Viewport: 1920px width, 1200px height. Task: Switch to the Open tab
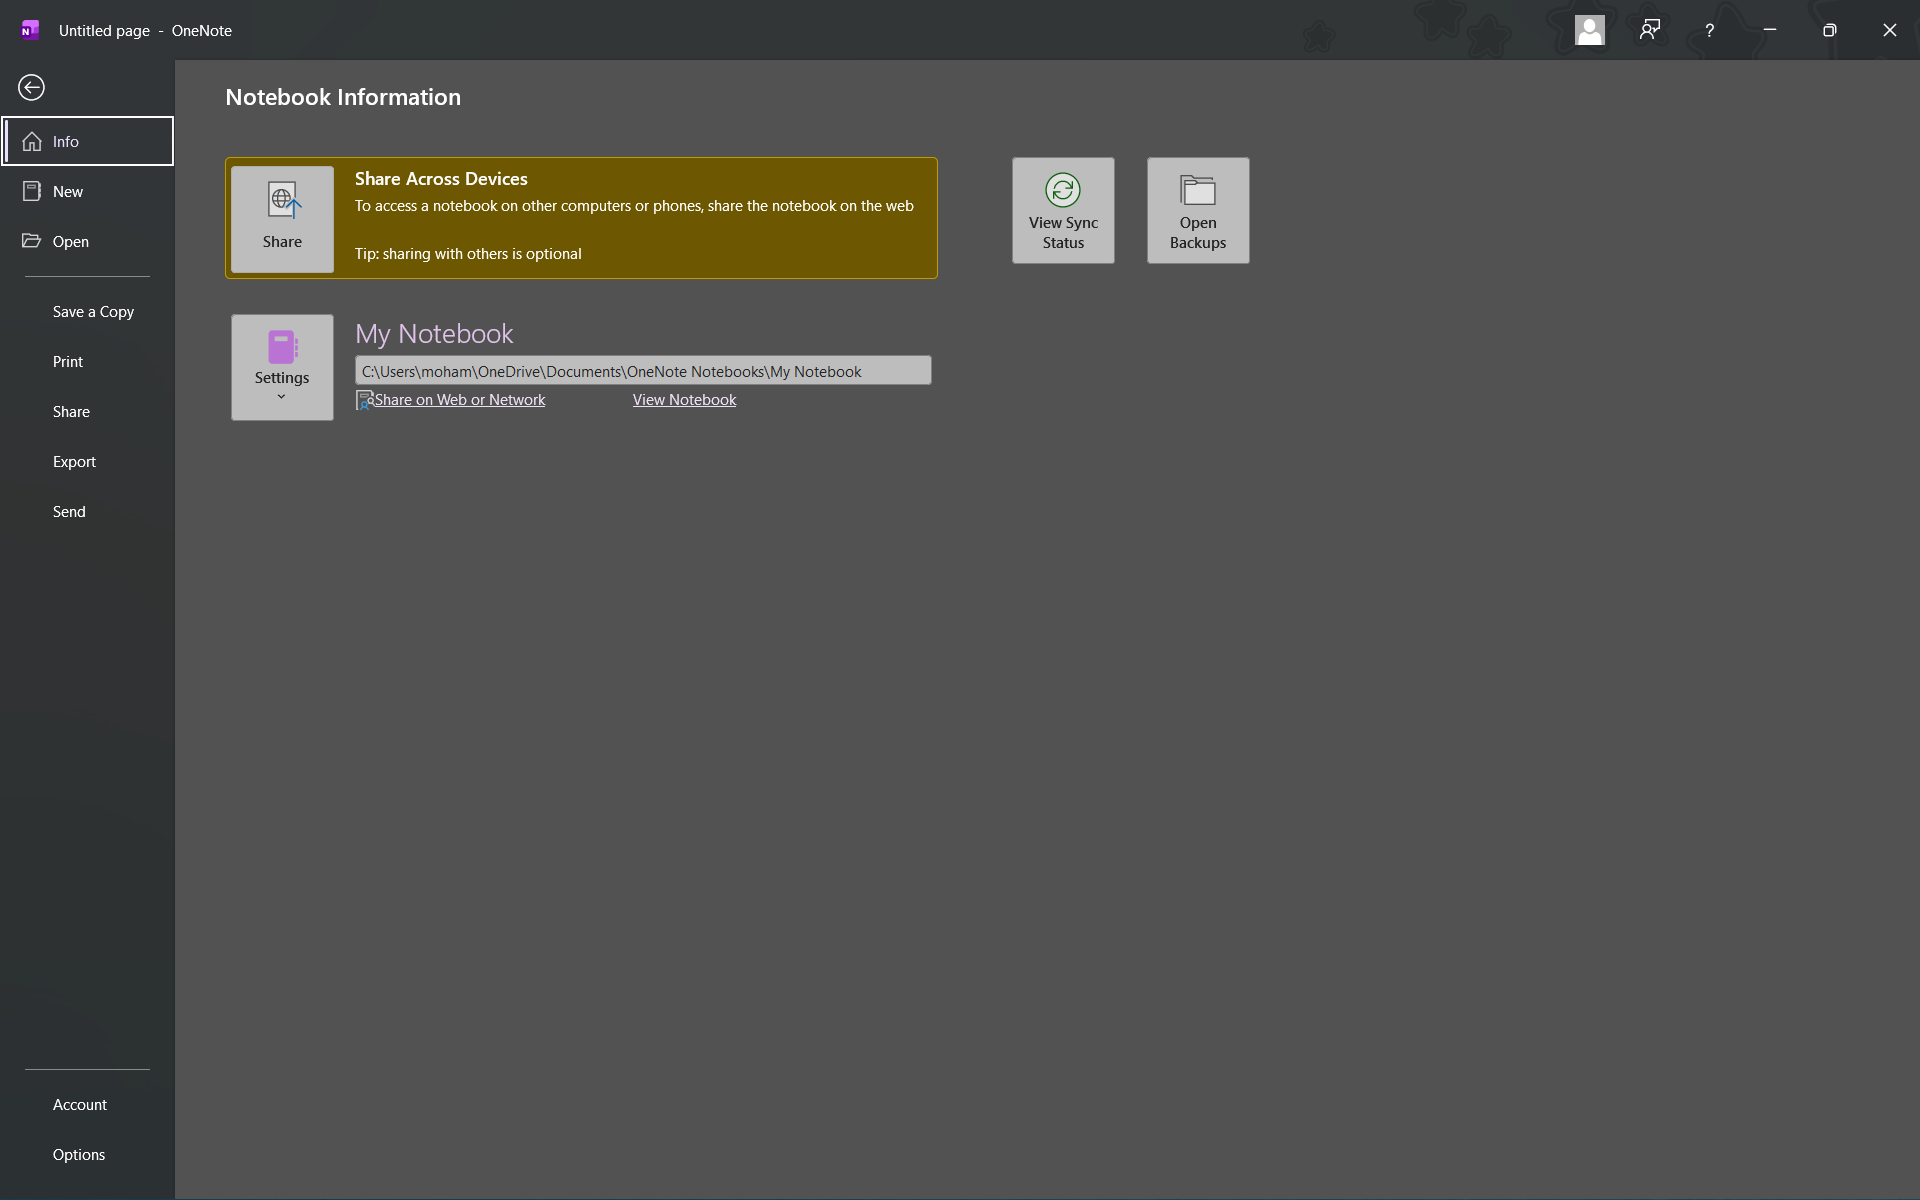point(88,241)
